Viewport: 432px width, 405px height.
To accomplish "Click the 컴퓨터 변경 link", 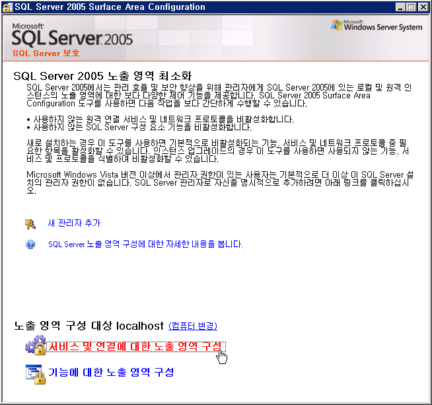I will pyautogui.click(x=193, y=326).
